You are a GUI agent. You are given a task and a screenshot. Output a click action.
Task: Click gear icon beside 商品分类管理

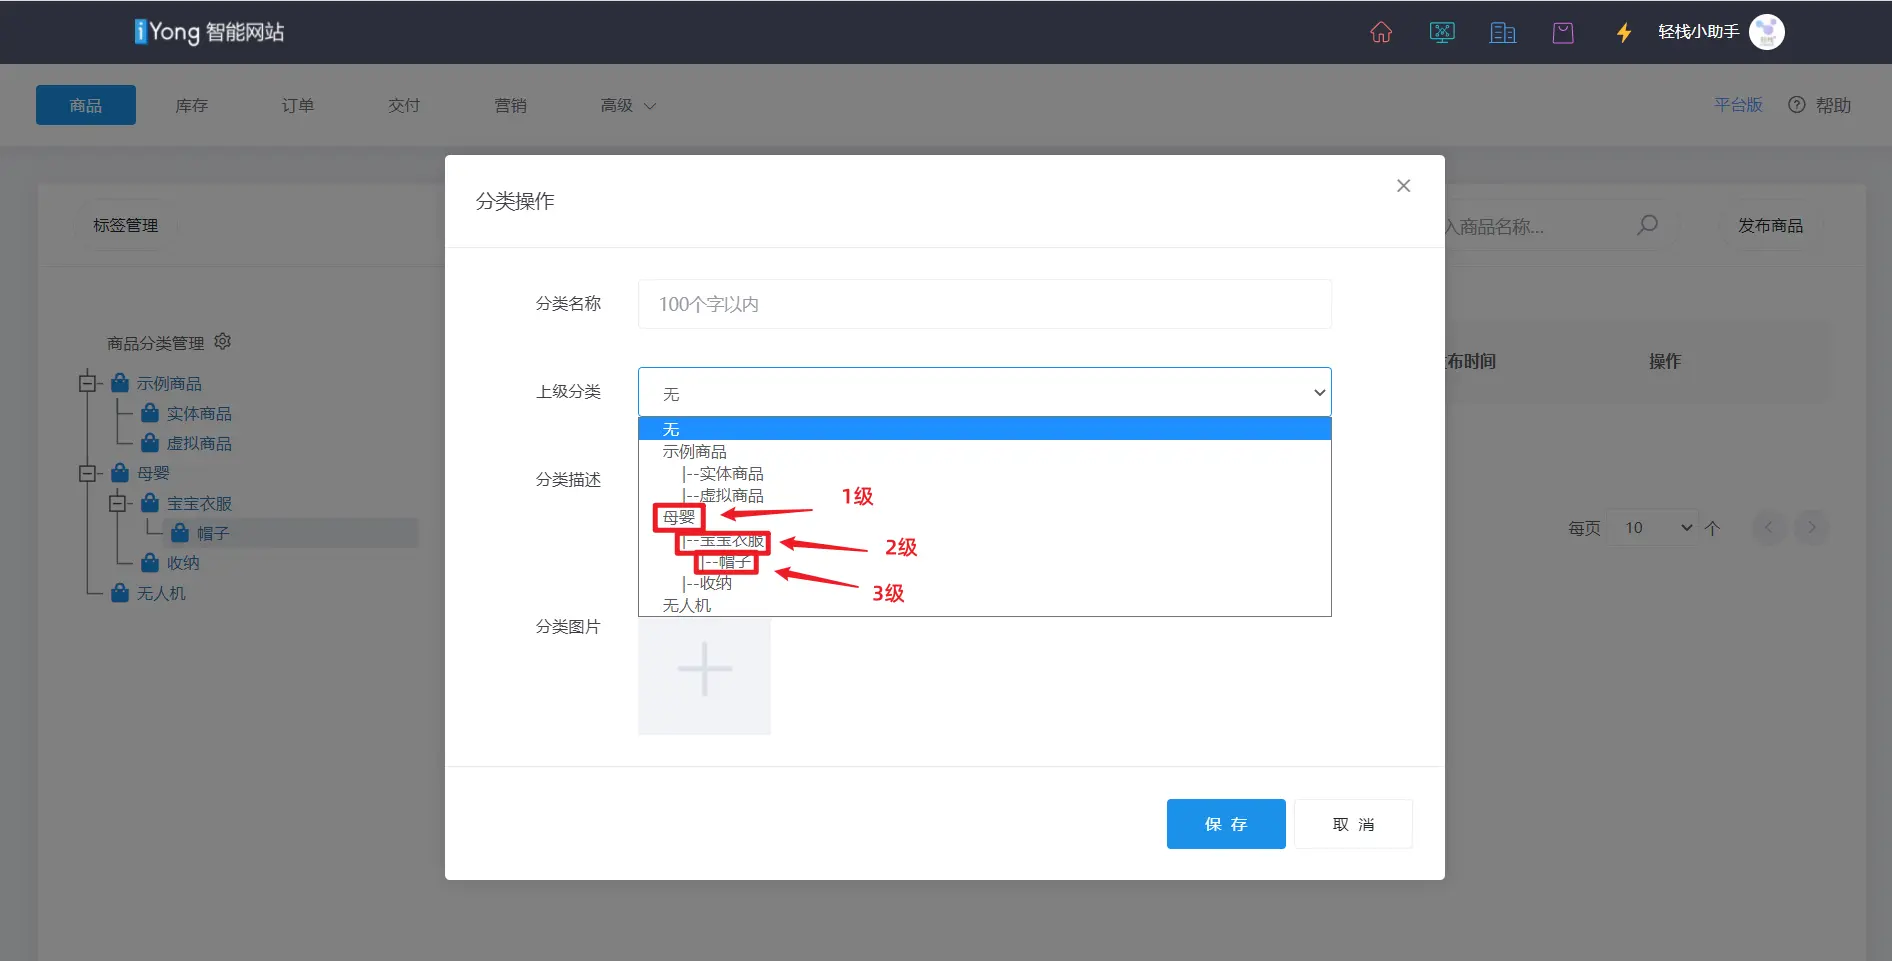(223, 342)
